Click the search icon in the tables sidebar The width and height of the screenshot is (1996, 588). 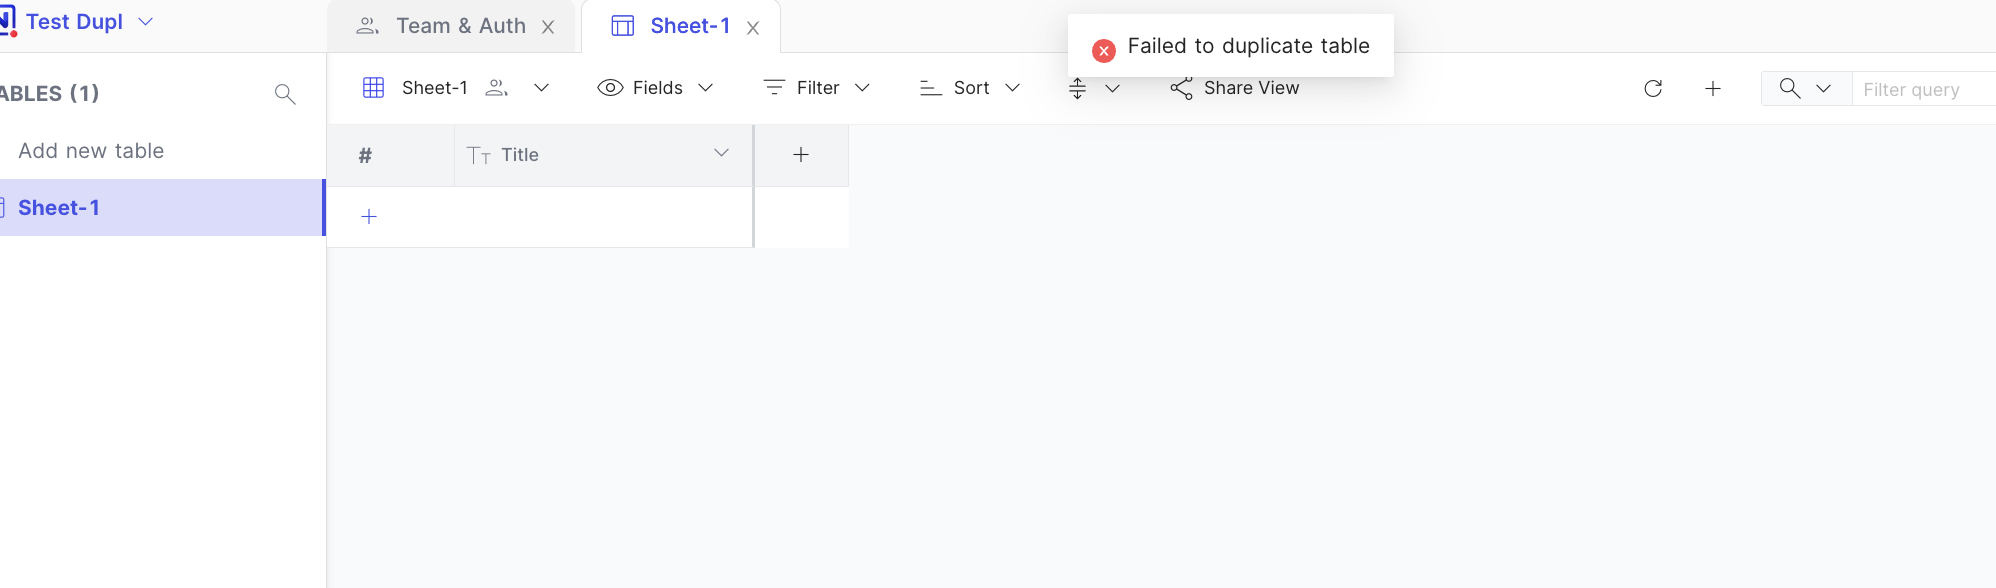(285, 93)
